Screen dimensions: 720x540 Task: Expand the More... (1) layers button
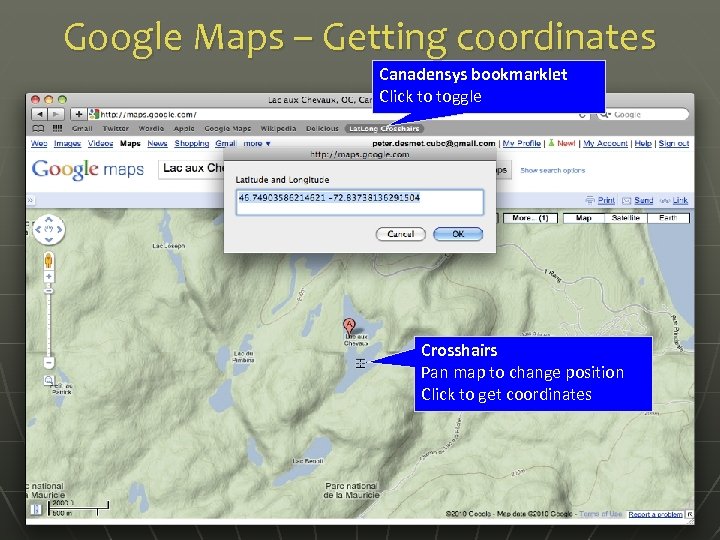[530, 218]
